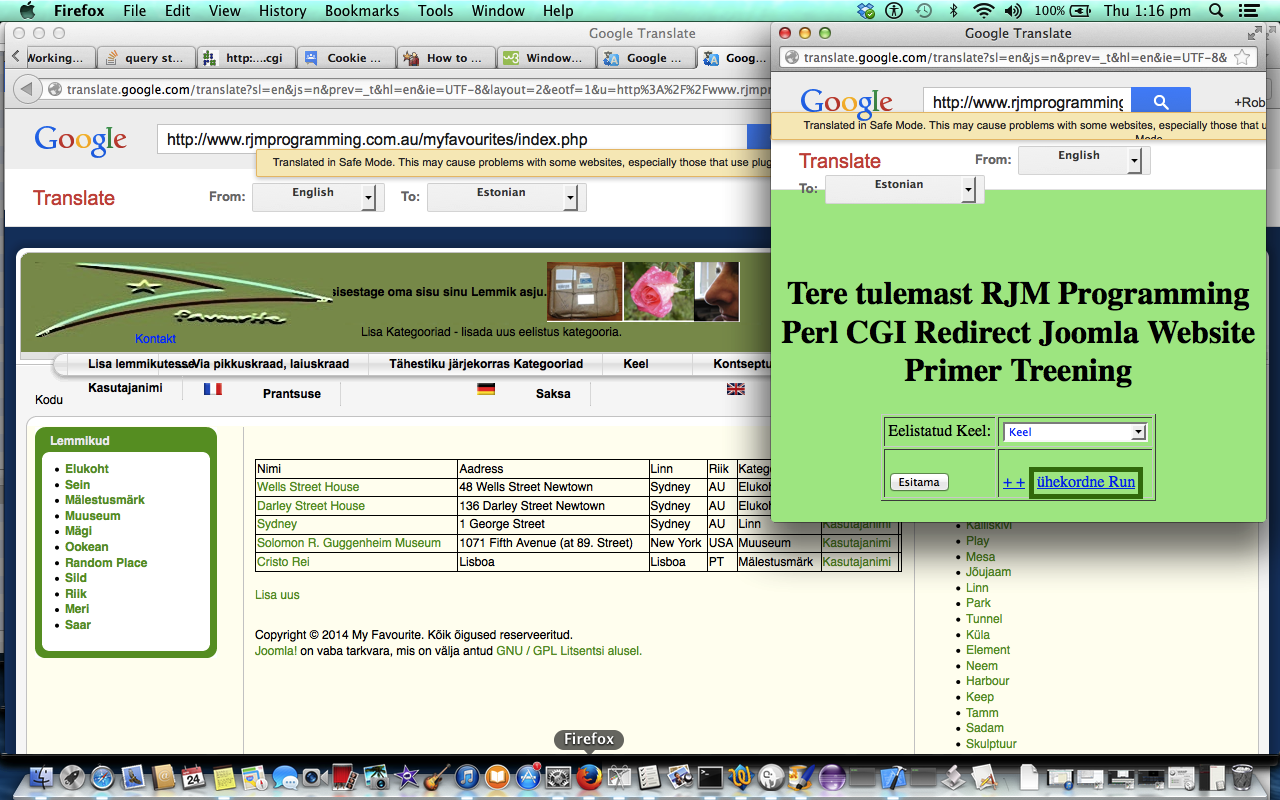The height and width of the screenshot is (800, 1280).
Task: Click the Kontakt link in header
Action: pos(155,339)
